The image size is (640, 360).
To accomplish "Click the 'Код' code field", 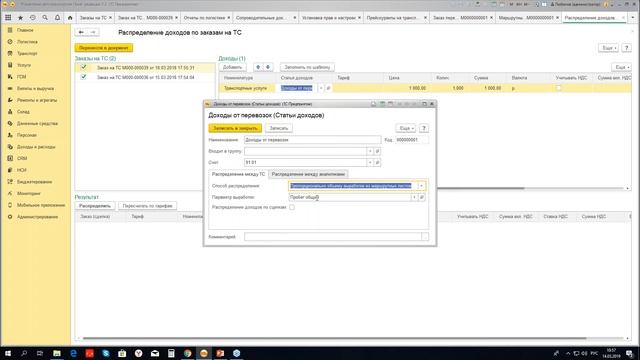I will 411,140.
